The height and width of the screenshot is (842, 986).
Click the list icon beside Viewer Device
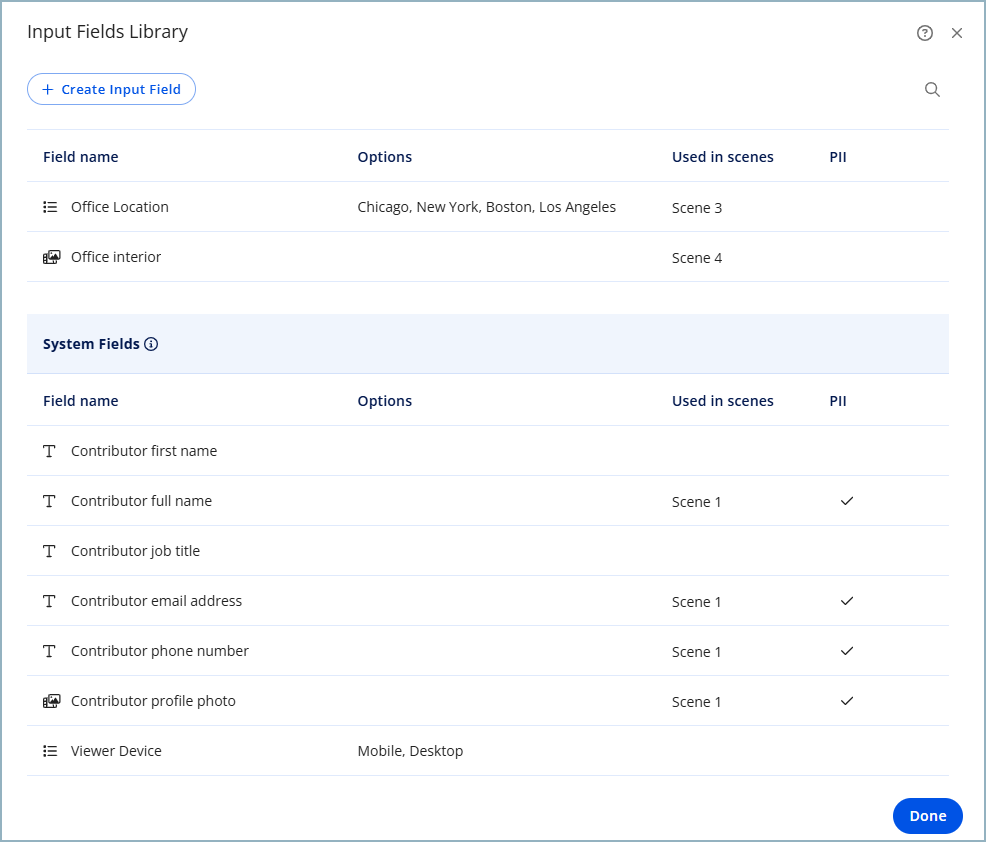click(x=50, y=751)
